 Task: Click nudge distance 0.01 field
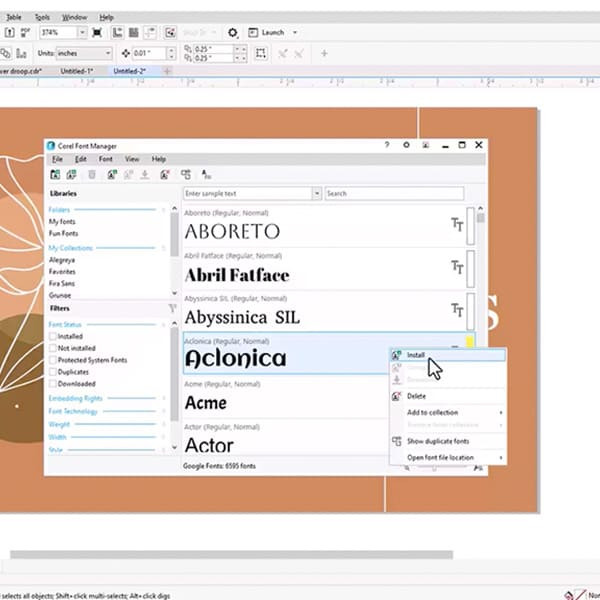pos(149,53)
